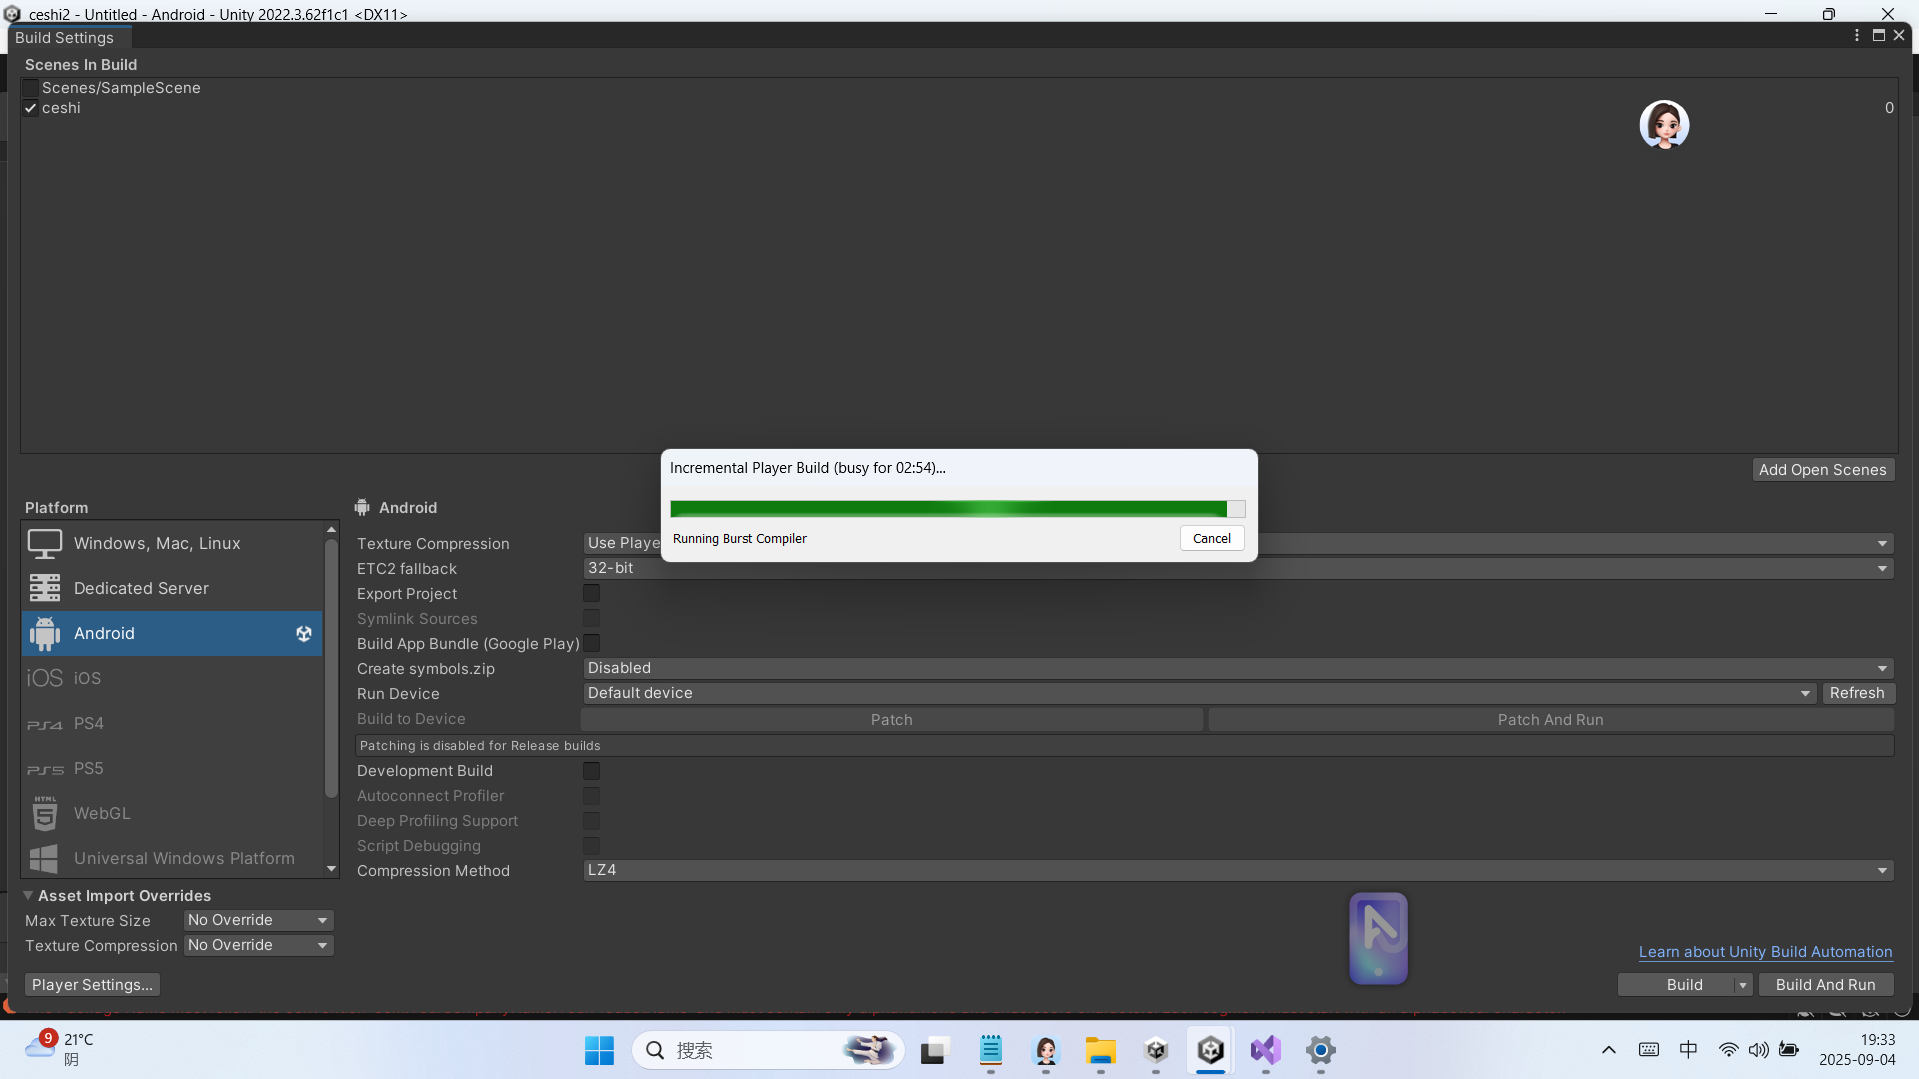Open the Create symbols.zip dropdown
This screenshot has height=1079, width=1919.
point(1238,669)
